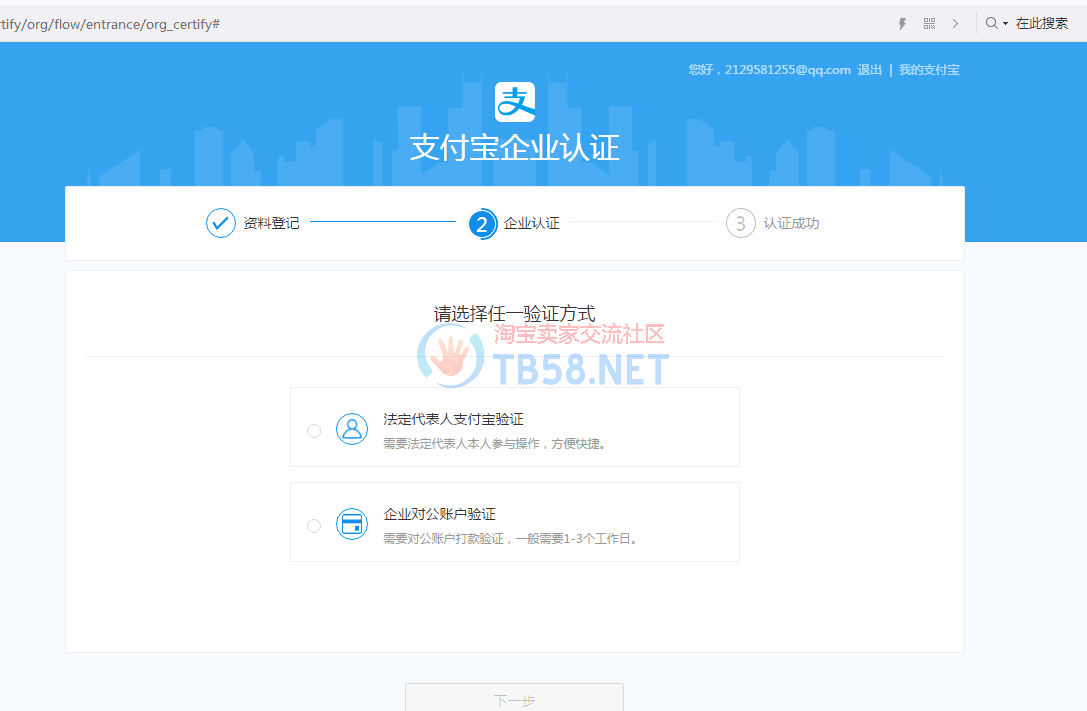Click the bank card icon for corporate account verification
The width and height of the screenshot is (1087, 711).
point(352,524)
